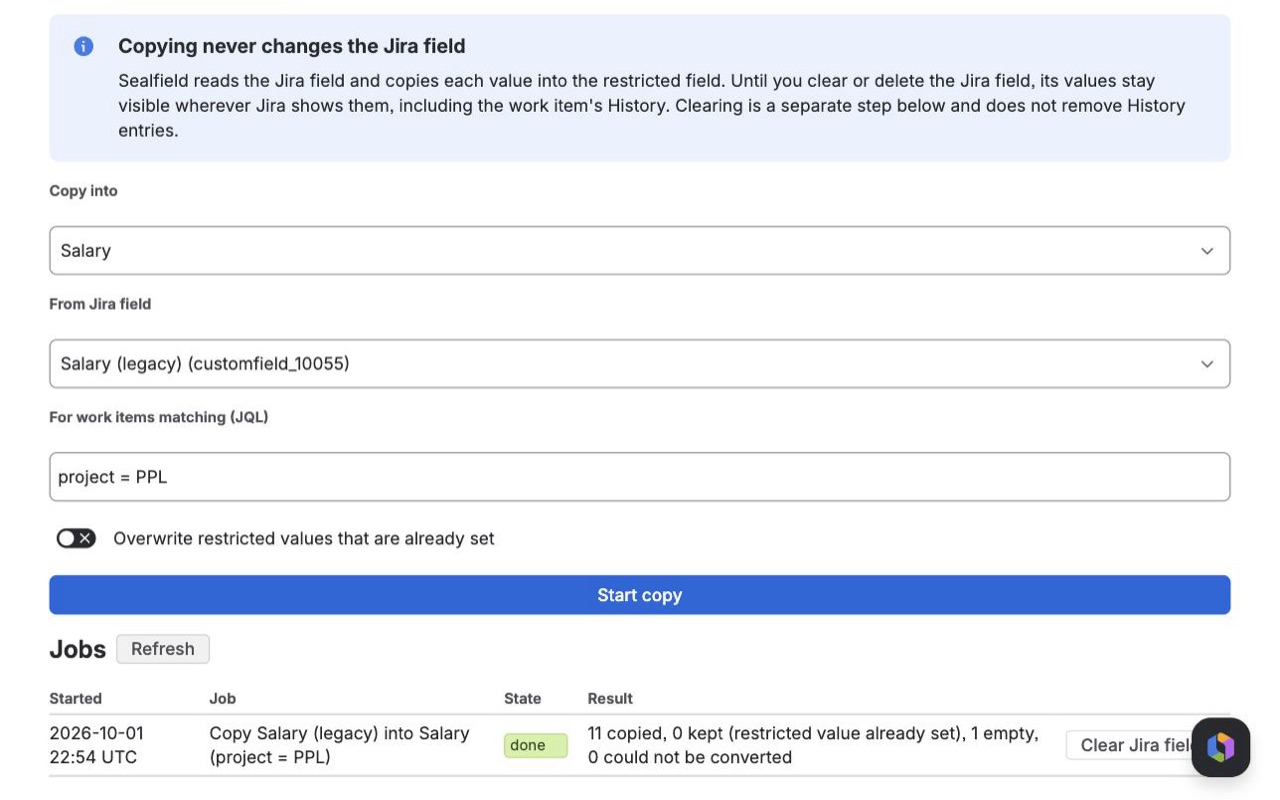Open the Copy into Salary dropdown
This screenshot has height=800, width=1280.
[639, 250]
